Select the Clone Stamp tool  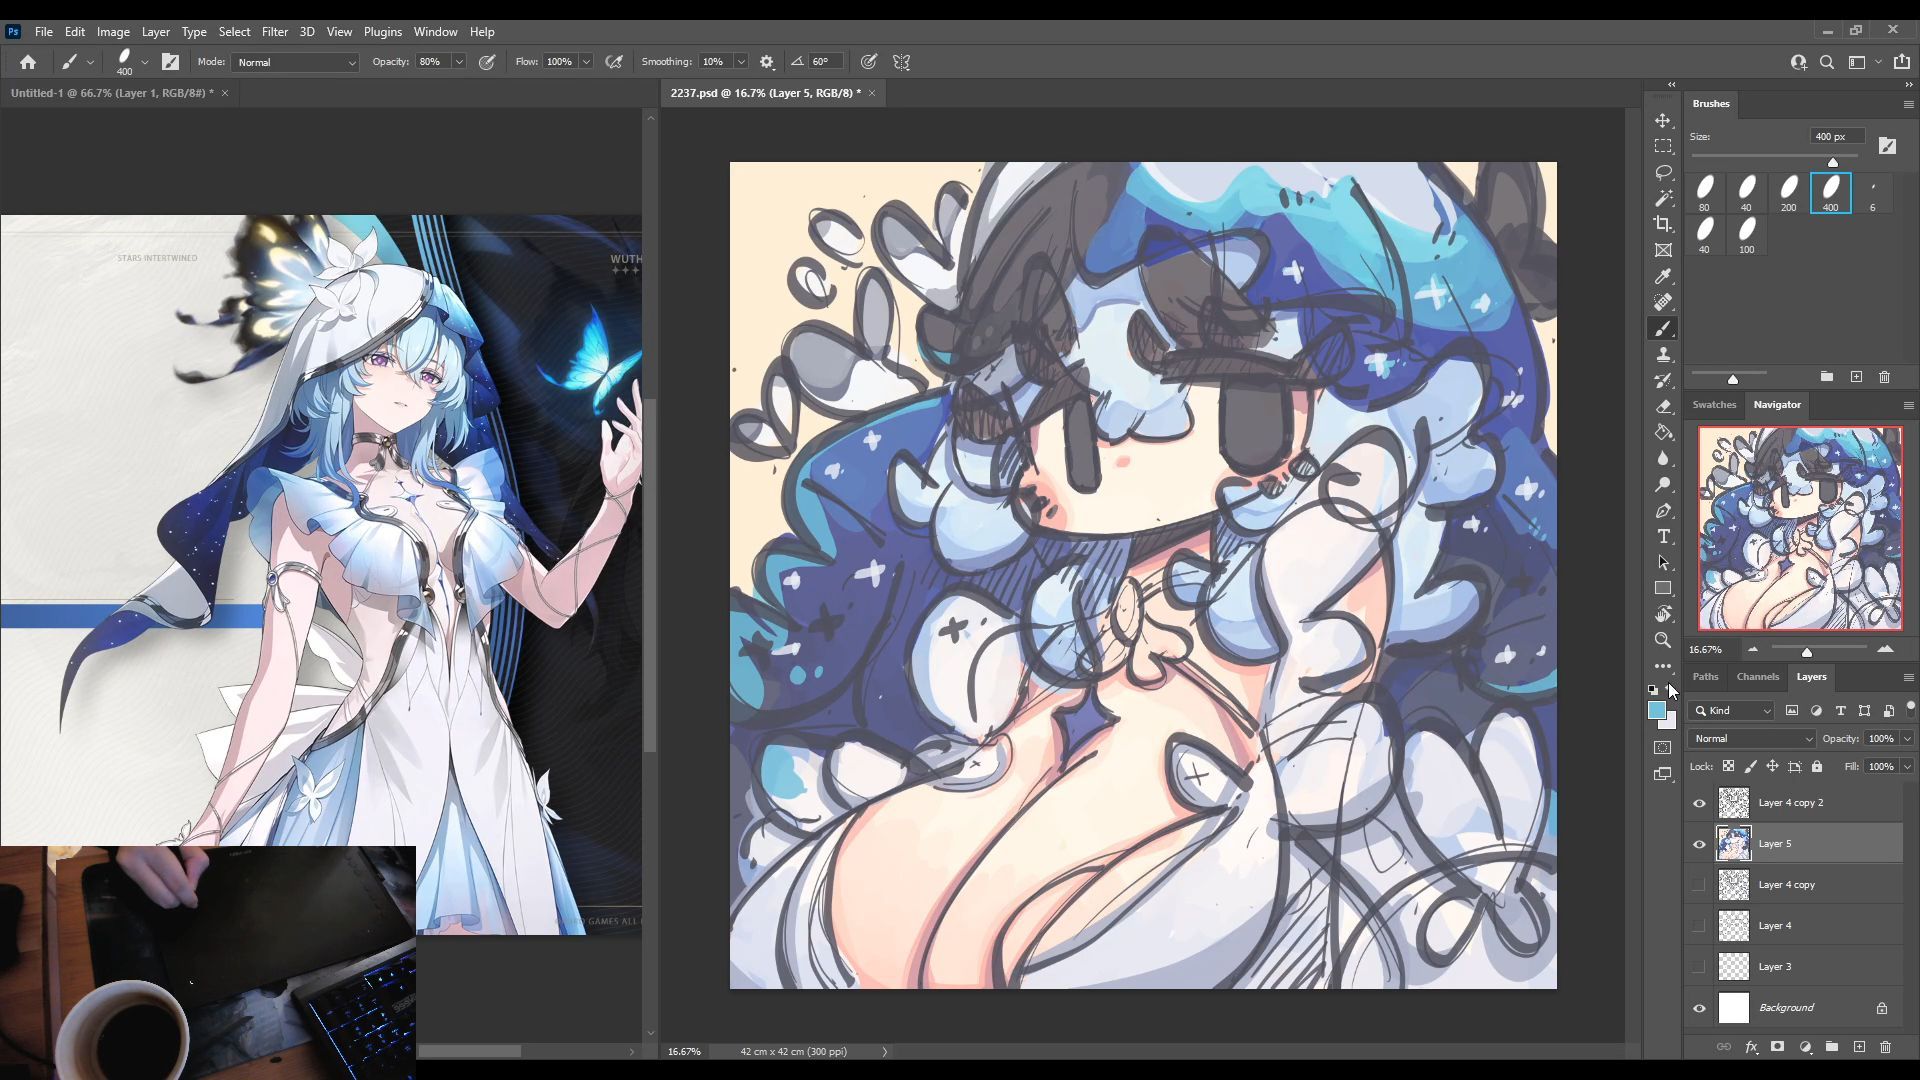(x=1663, y=354)
